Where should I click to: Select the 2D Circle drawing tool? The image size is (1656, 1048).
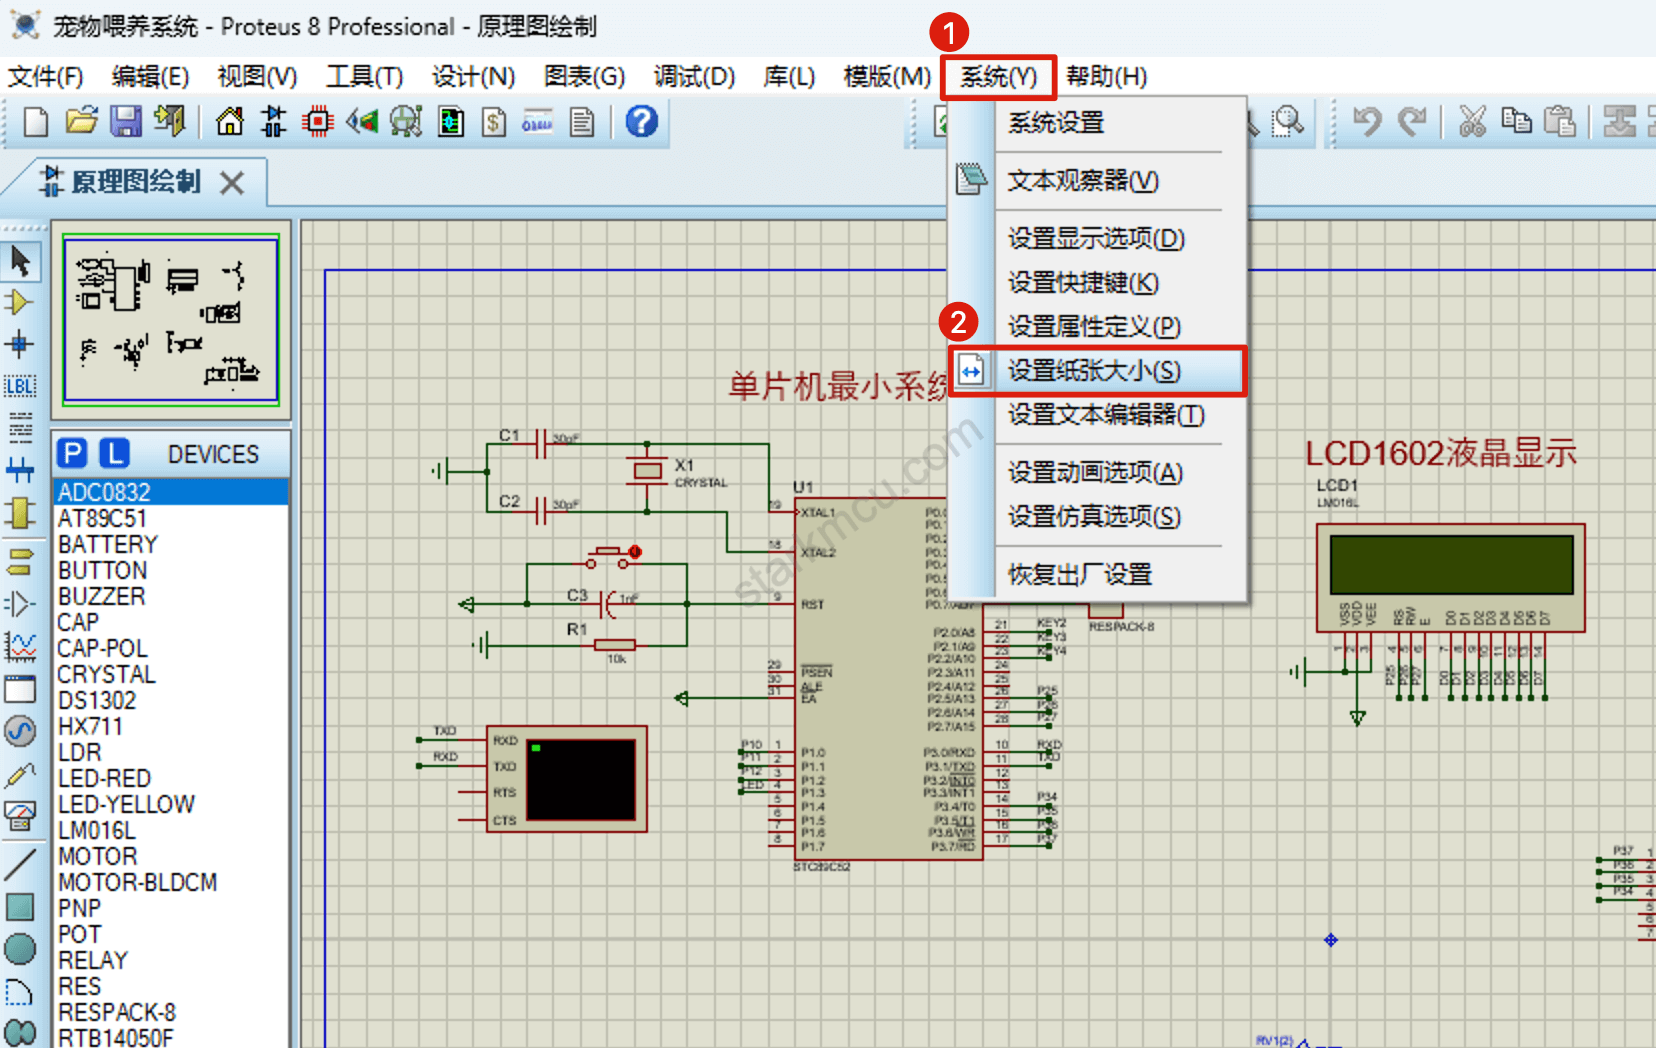click(20, 949)
